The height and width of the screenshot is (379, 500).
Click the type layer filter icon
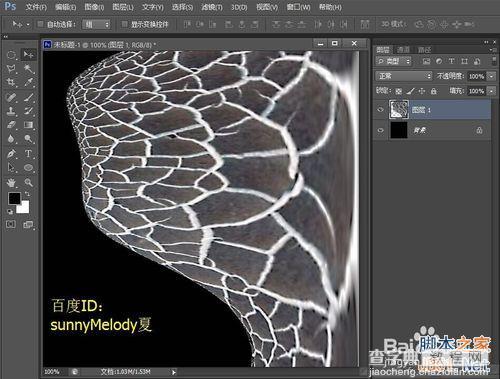[452, 61]
